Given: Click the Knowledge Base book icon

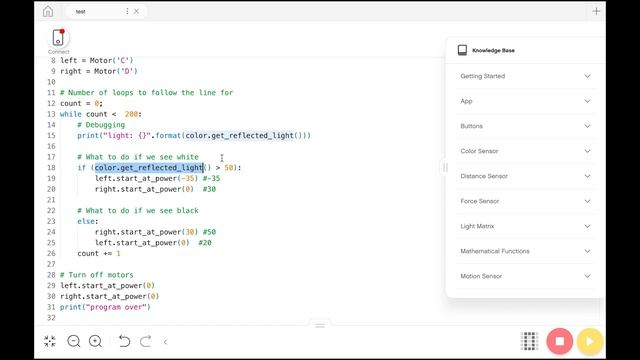Looking at the screenshot, I should point(462,50).
